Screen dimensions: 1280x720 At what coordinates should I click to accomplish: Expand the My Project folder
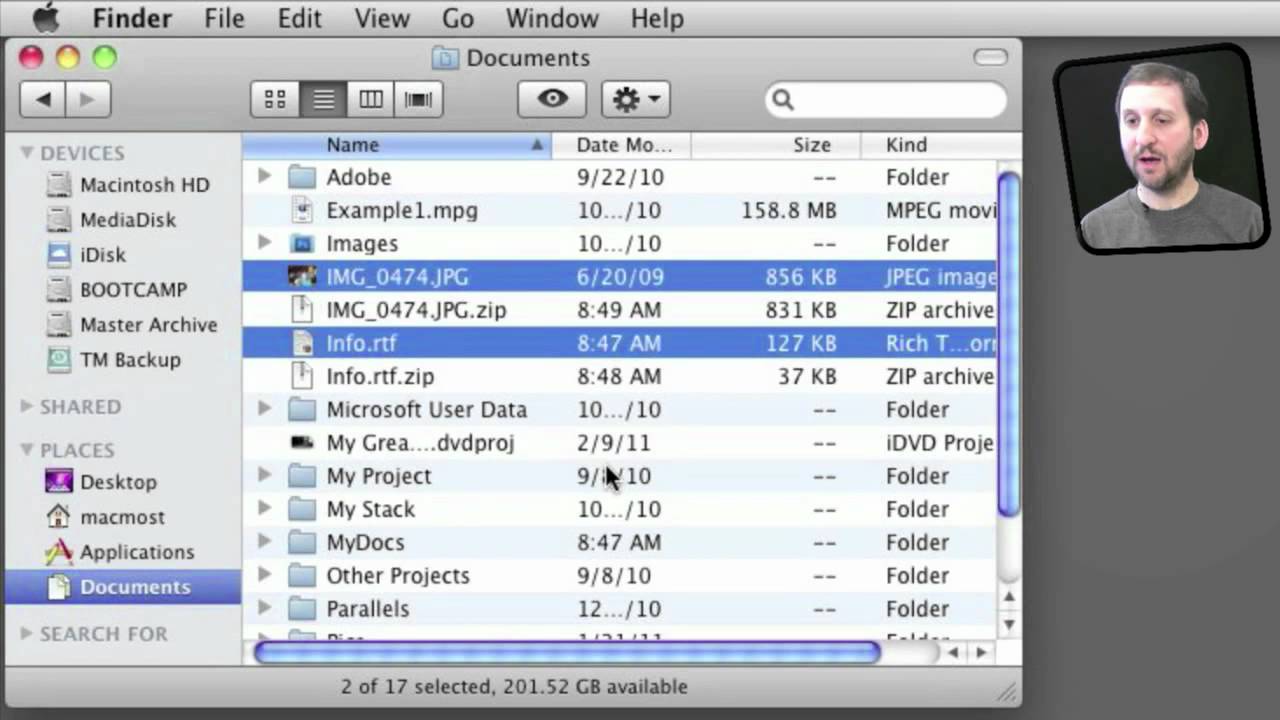click(x=264, y=475)
